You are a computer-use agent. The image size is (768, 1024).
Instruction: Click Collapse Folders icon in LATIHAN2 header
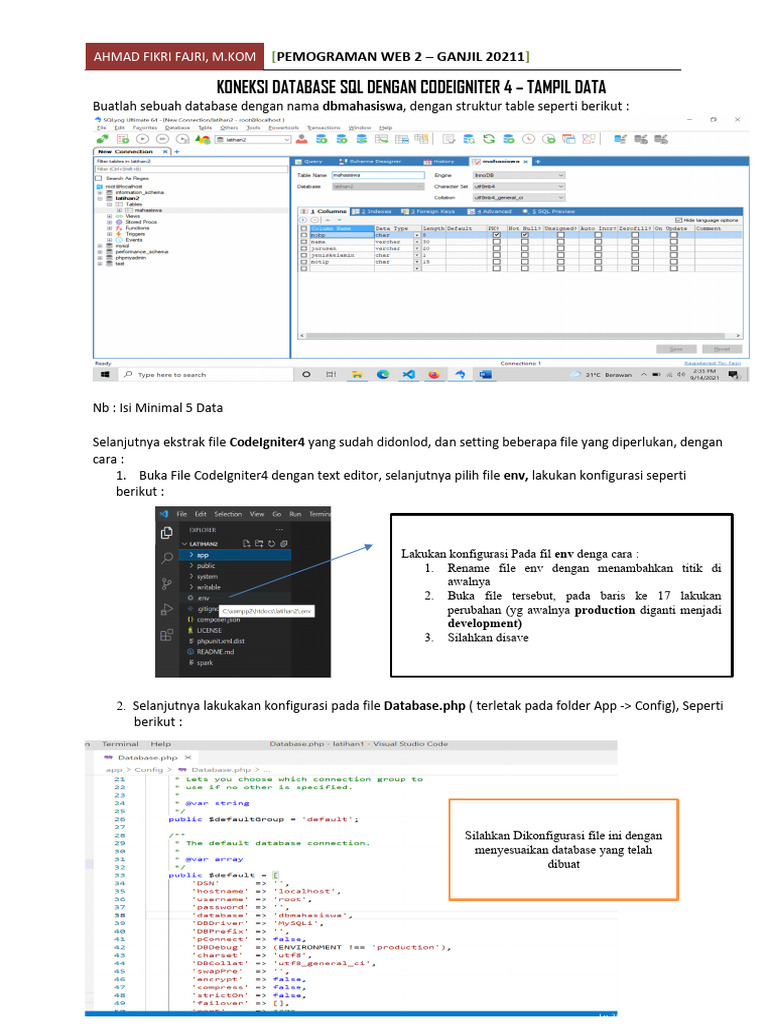(x=283, y=543)
